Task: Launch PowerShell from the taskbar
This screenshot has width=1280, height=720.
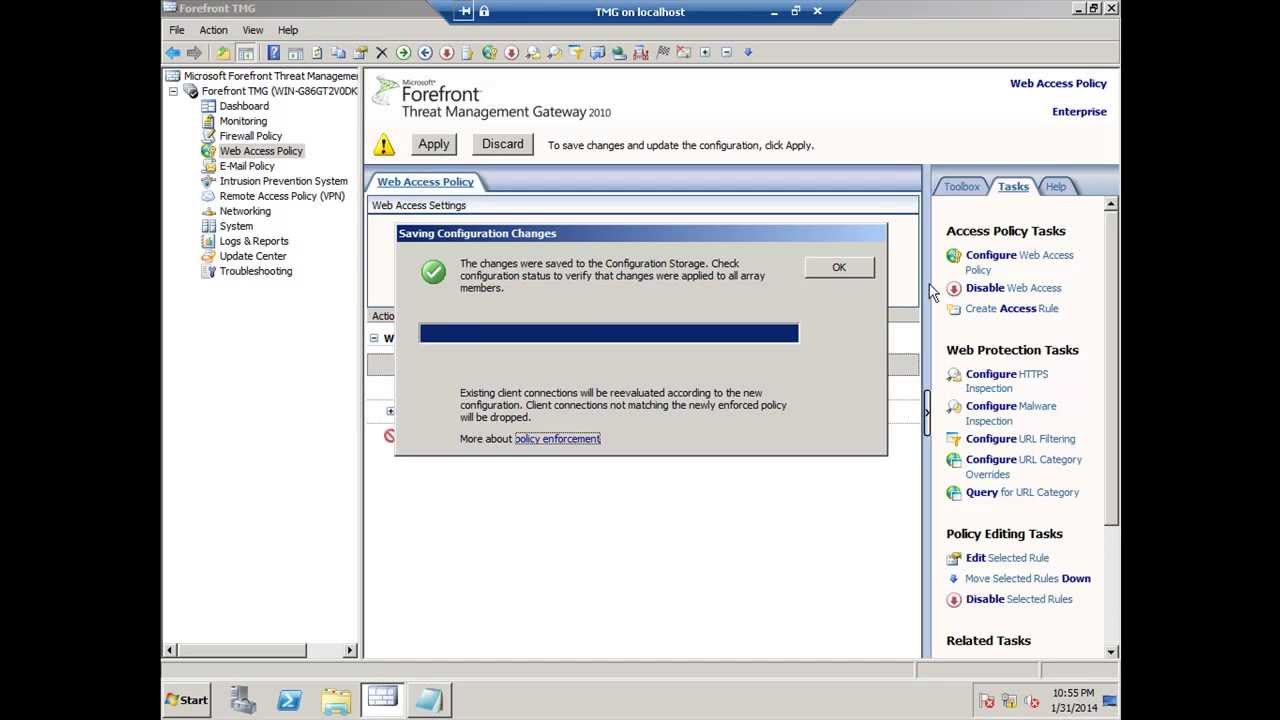Action: (289, 700)
